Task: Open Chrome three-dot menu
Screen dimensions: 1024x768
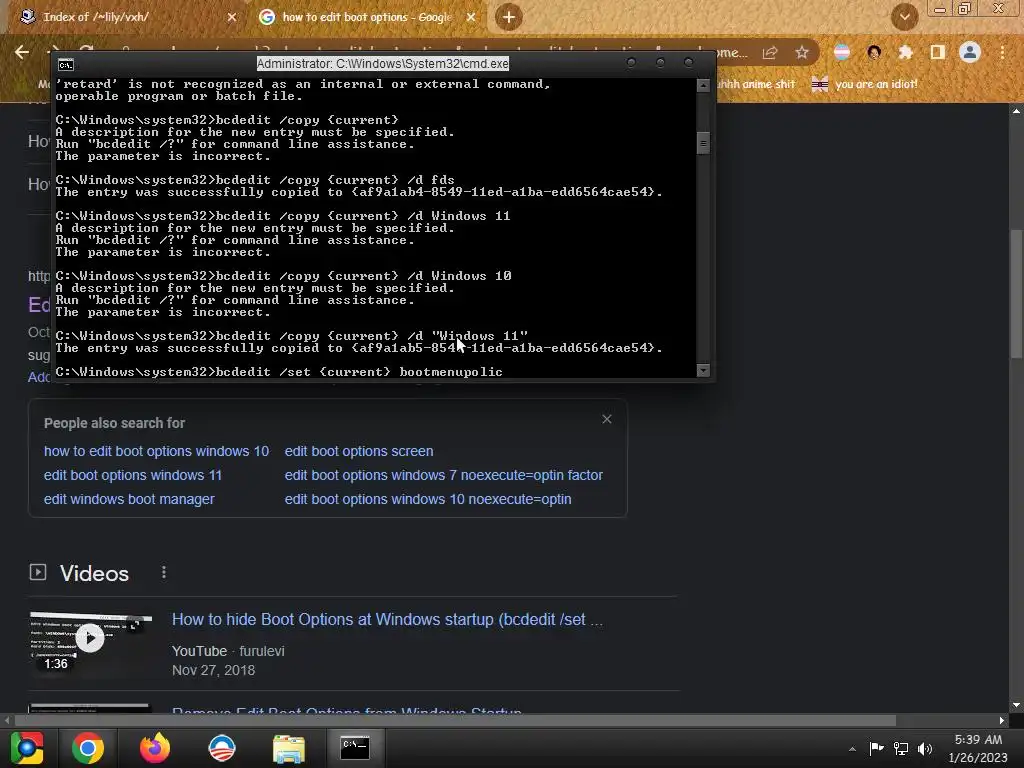Action: coord(1002,52)
